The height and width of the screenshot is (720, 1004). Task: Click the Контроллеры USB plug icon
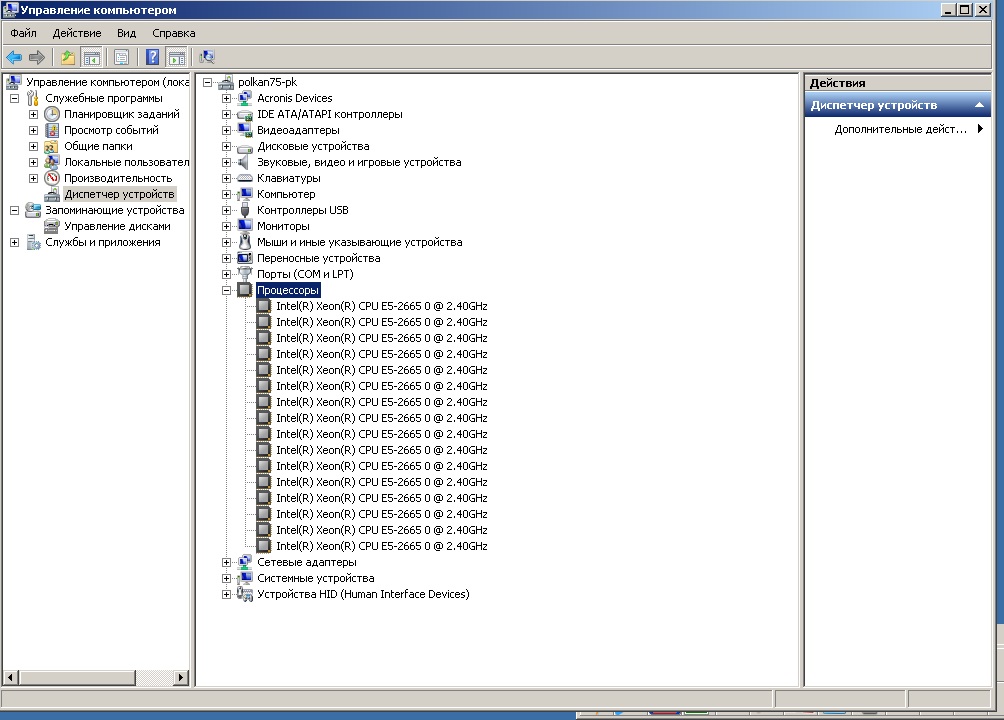pyautogui.click(x=245, y=210)
